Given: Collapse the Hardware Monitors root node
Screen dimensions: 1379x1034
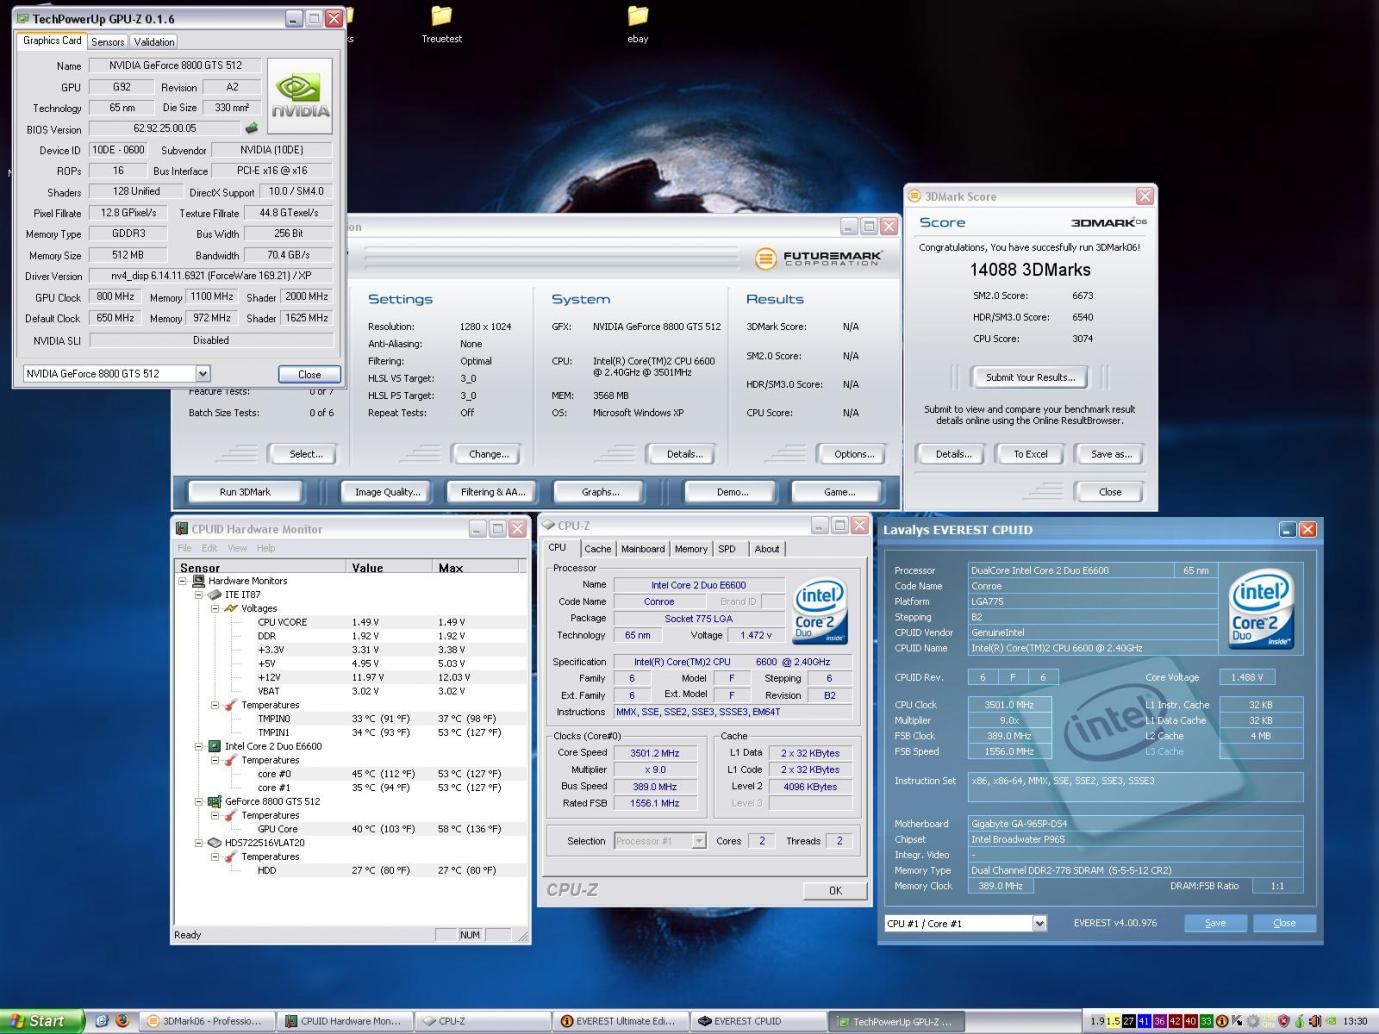Looking at the screenshot, I should click(x=183, y=581).
